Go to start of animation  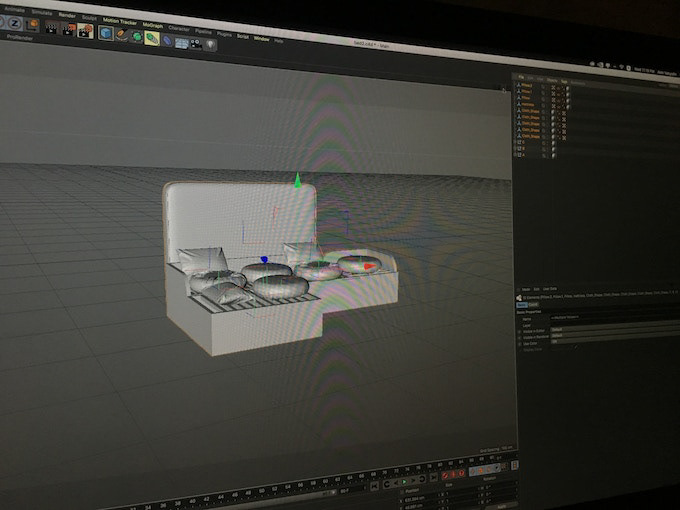coord(375,486)
